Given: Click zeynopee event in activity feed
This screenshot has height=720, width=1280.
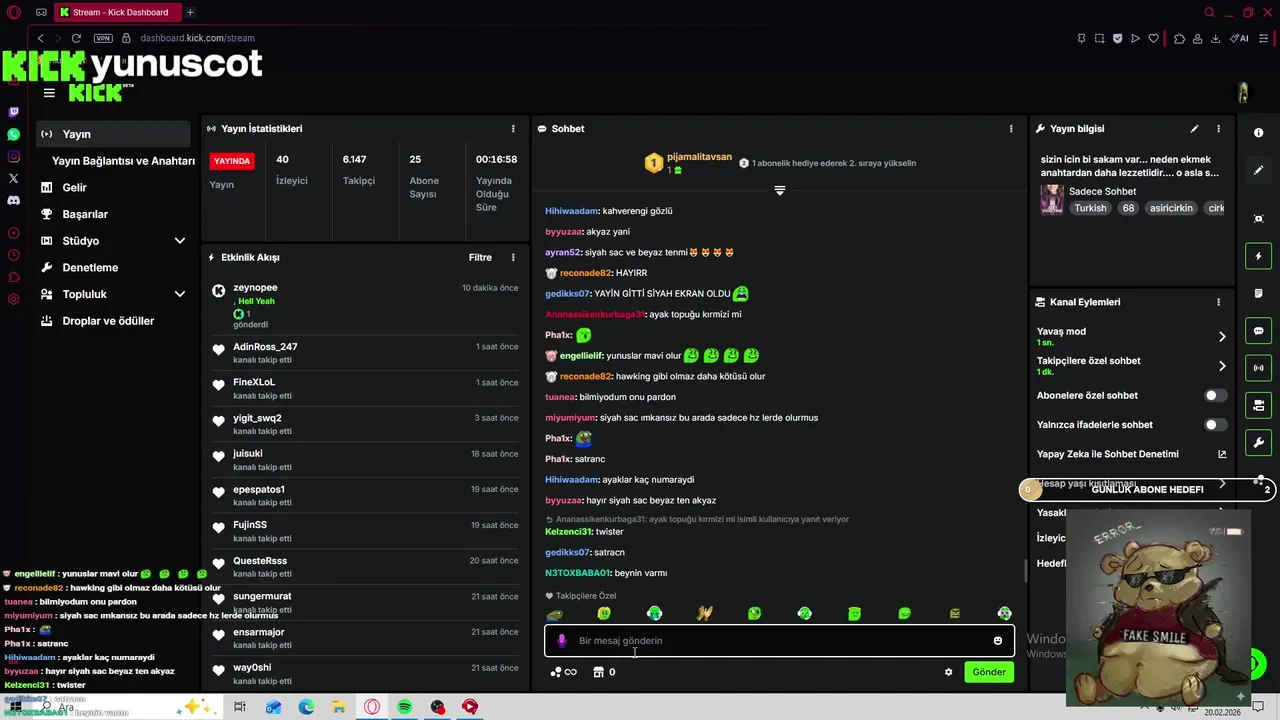Looking at the screenshot, I should click(365, 306).
